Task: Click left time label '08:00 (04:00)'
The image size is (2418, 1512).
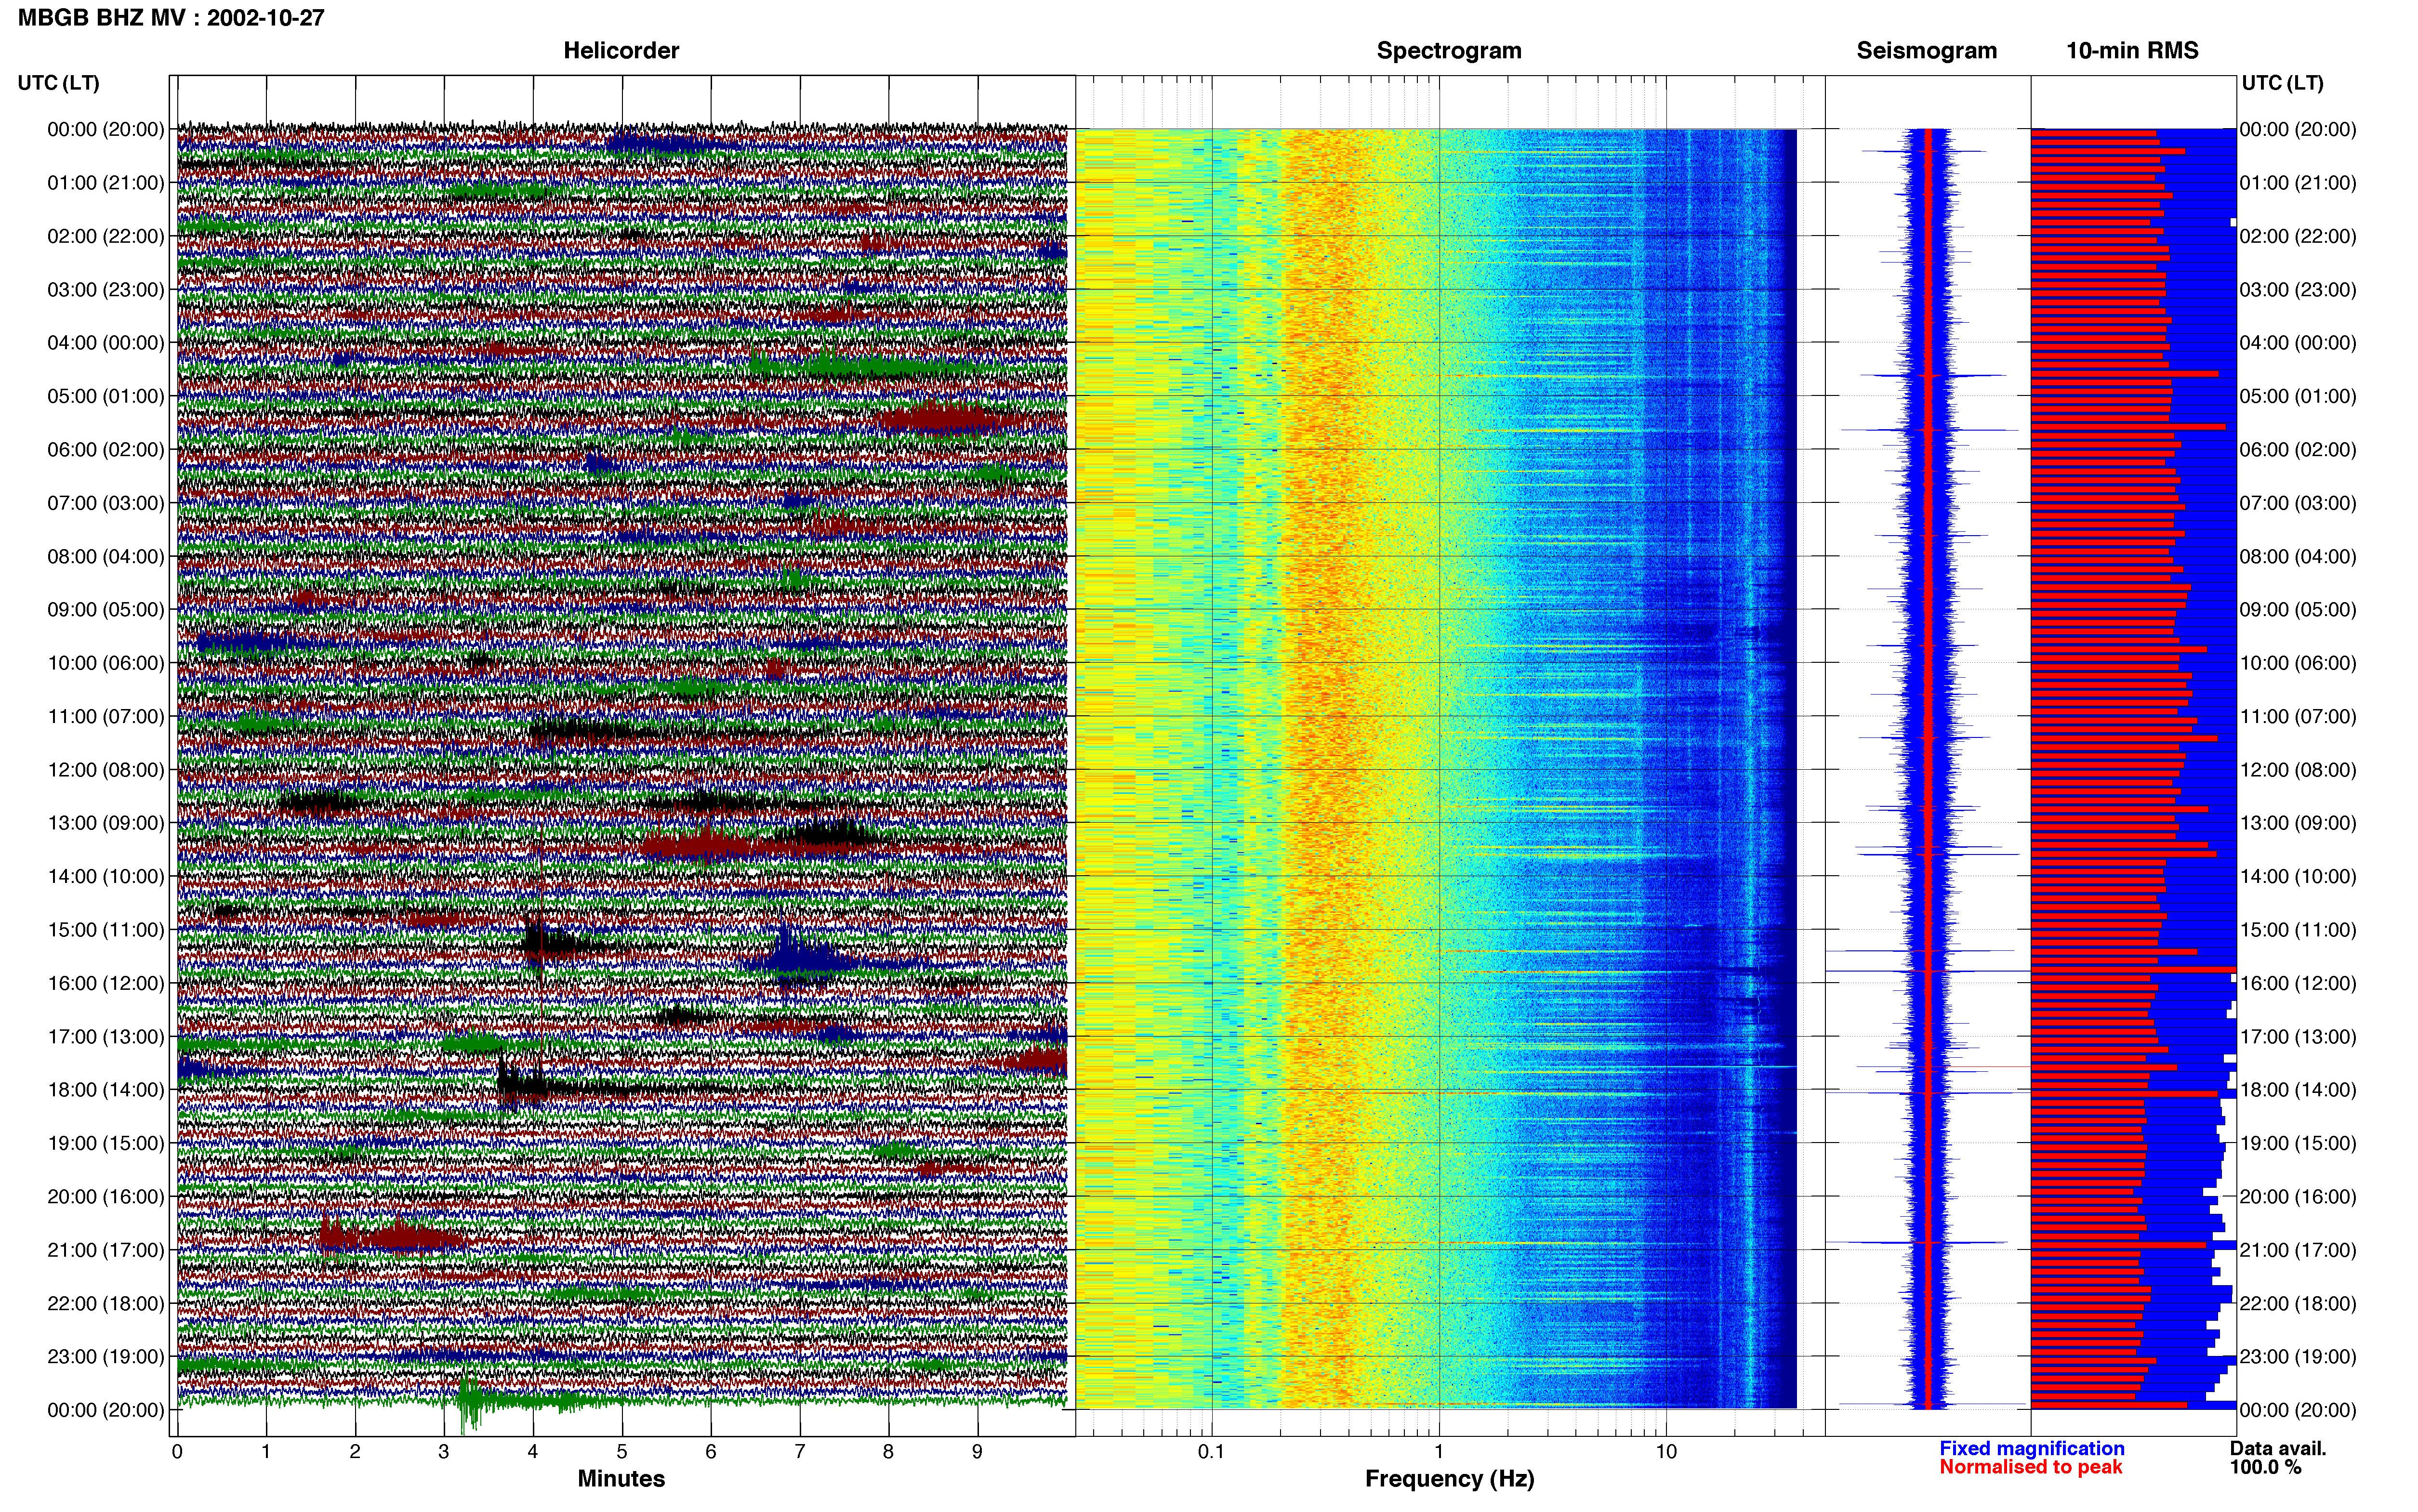Action: (106, 556)
